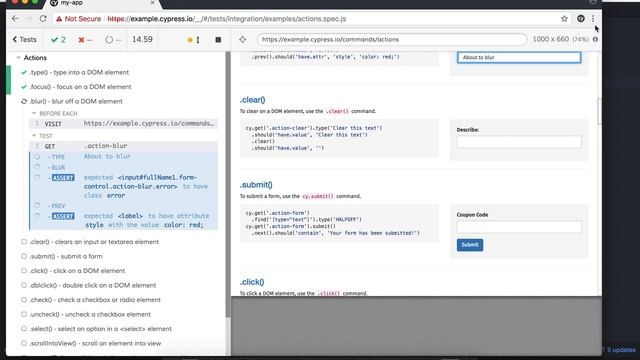Screen dimensions: 640x360
Task: Click the viewport info icon next to 74%
Action: pos(596,39)
